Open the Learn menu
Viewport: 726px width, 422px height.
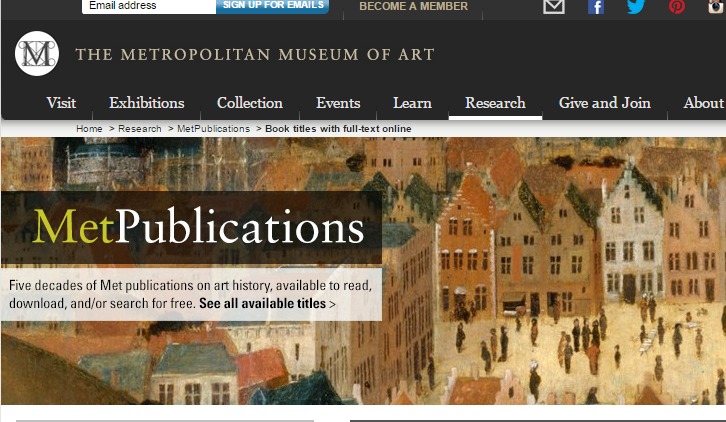[x=412, y=103]
